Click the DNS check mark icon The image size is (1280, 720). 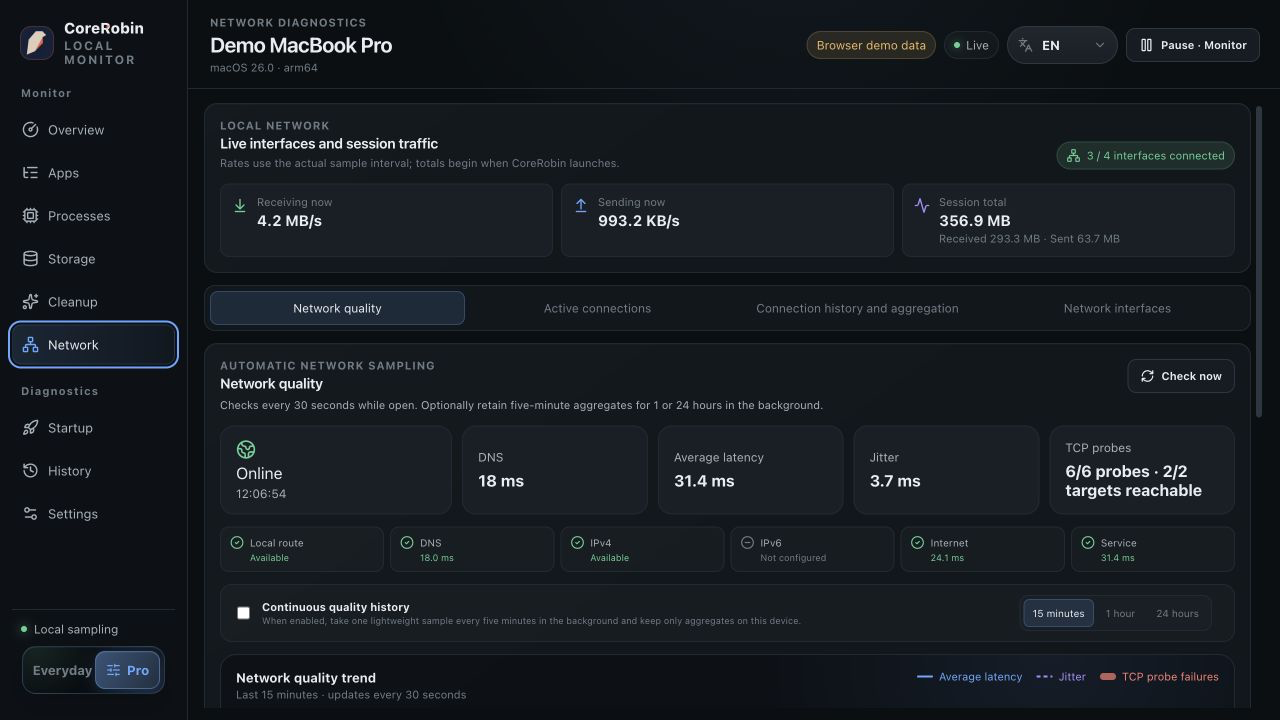coord(407,543)
